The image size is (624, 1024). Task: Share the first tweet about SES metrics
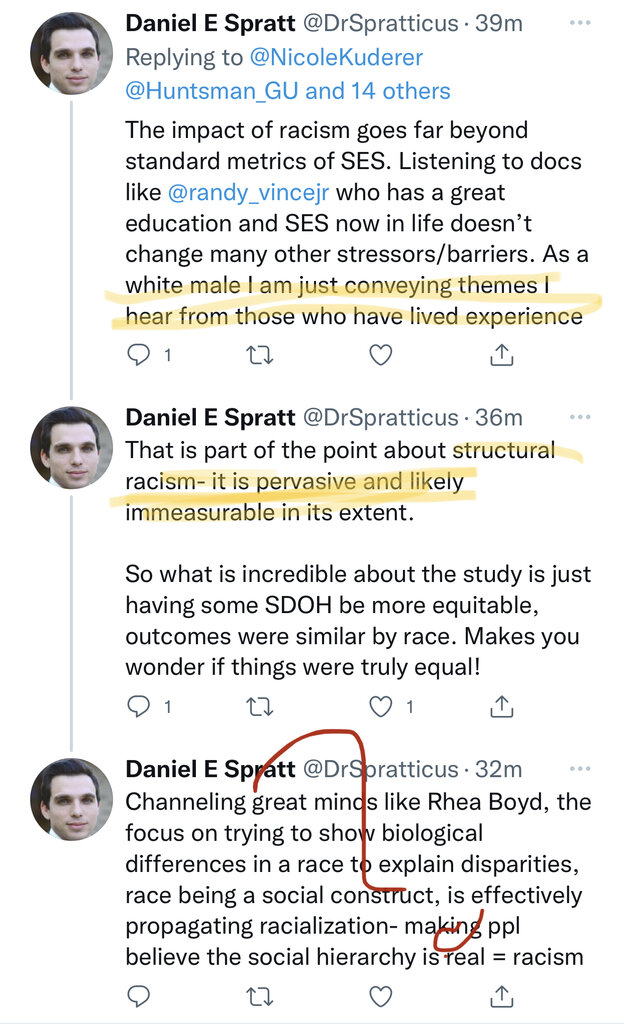(501, 354)
